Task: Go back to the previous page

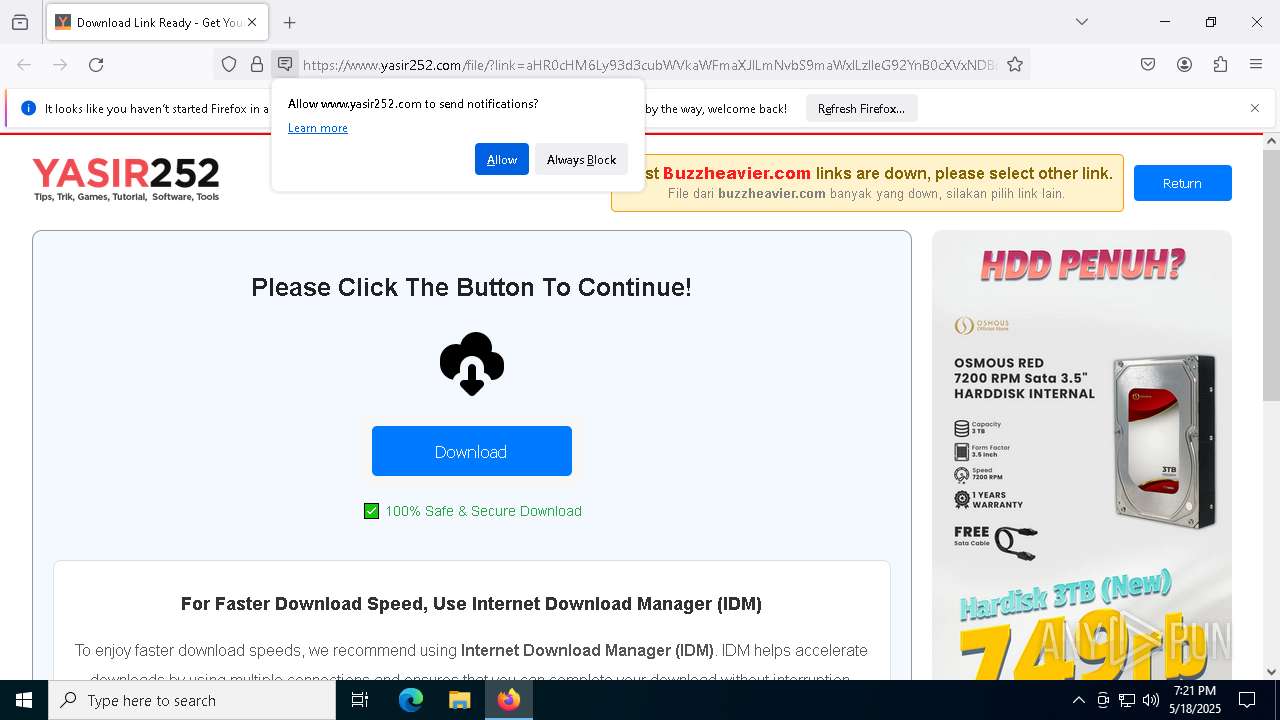Action: point(24,64)
